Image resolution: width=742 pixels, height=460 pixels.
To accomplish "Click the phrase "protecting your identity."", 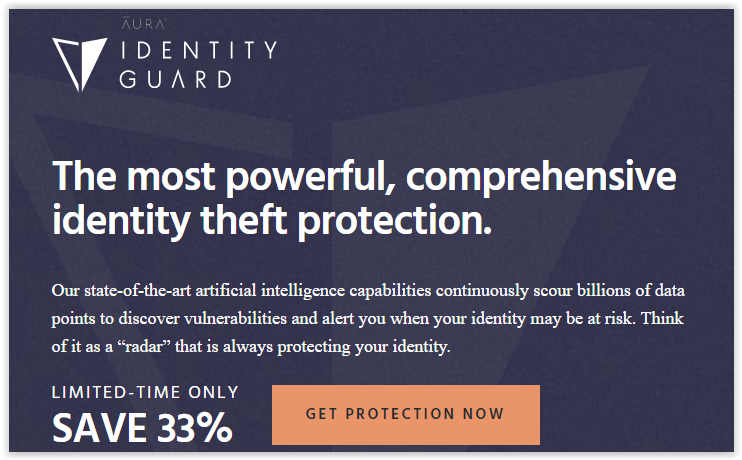I will pos(363,347).
